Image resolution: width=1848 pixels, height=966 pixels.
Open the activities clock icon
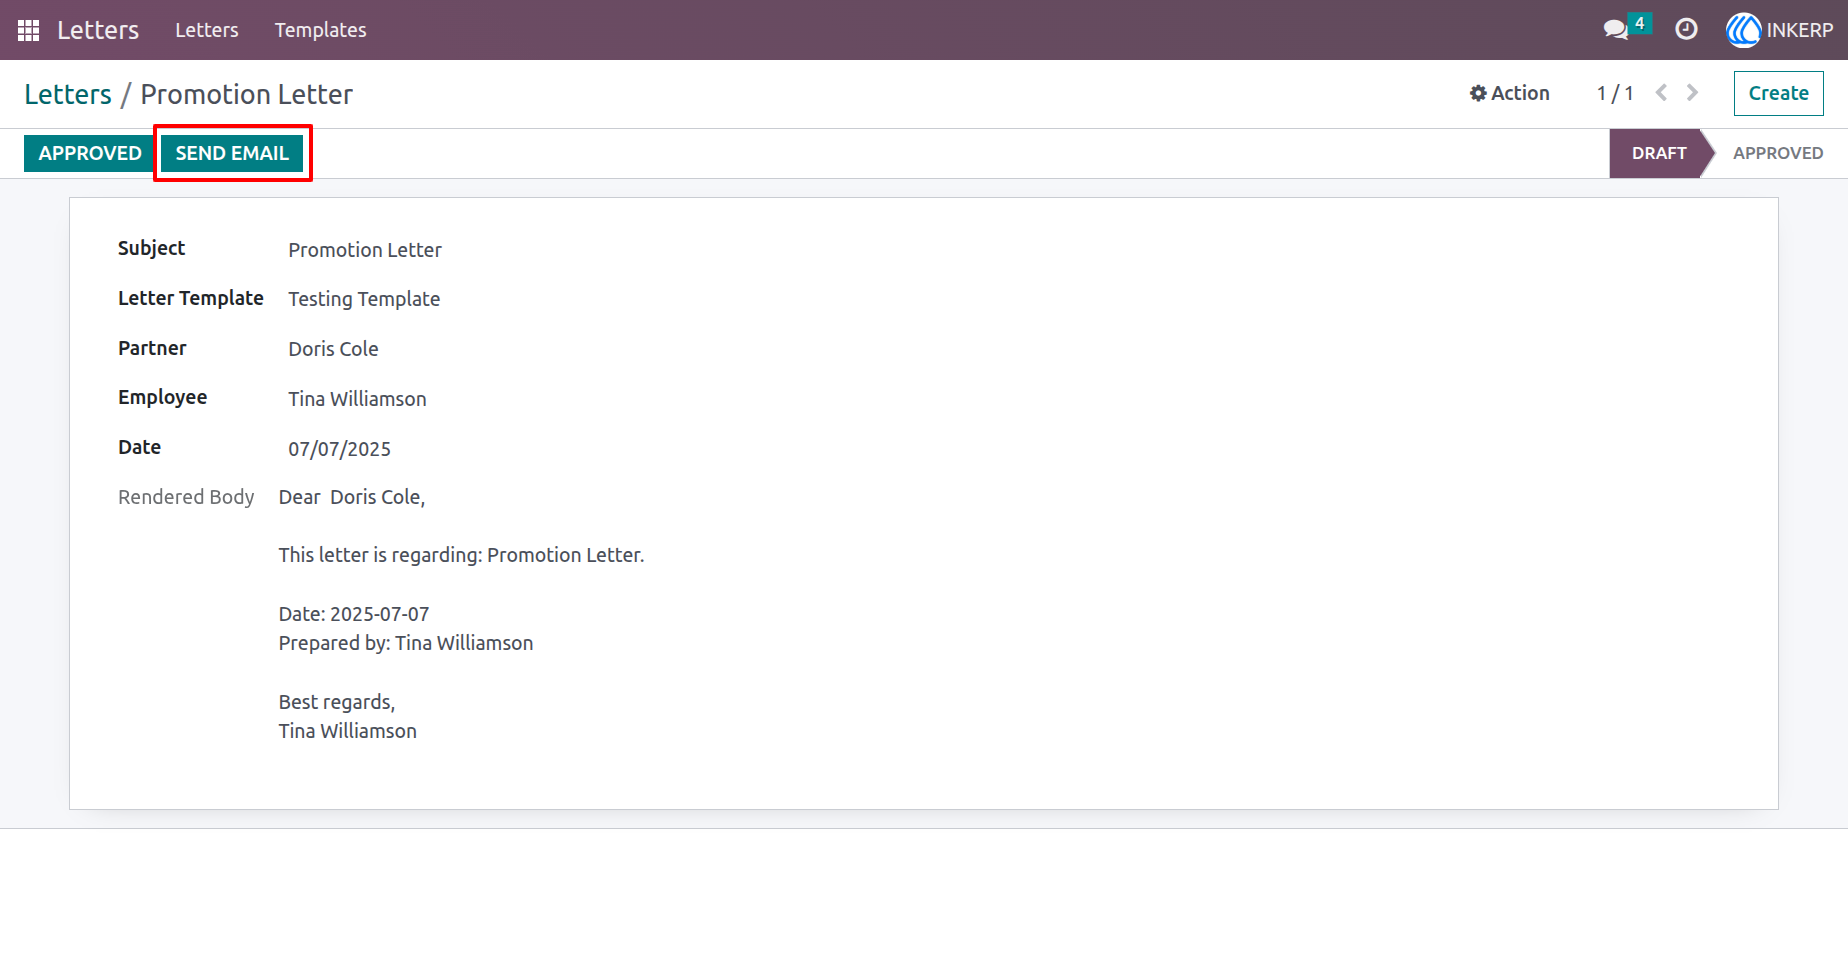click(x=1686, y=29)
